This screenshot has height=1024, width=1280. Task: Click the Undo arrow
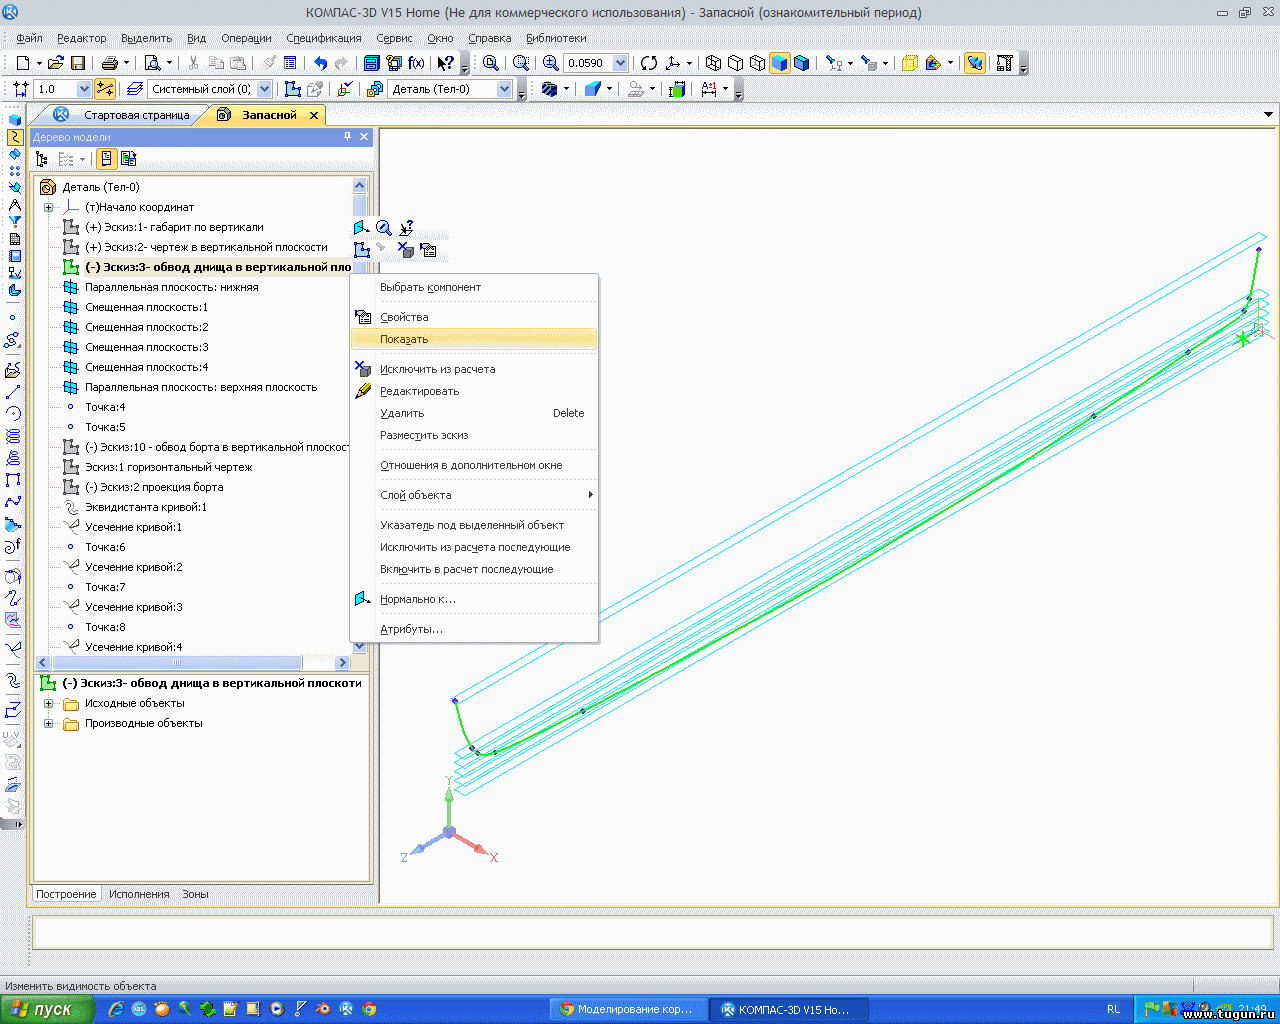click(320, 63)
